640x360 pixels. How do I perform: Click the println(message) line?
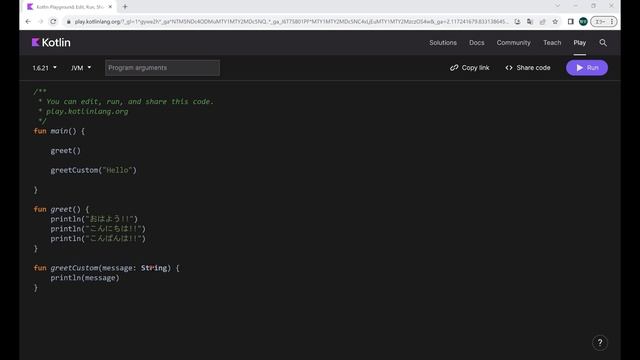[85, 278]
